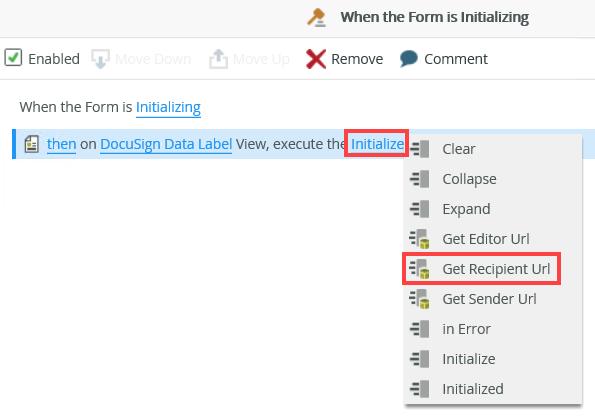Open the DocuSign Data Label view link
Image resolution: width=595 pixels, height=417 pixels.
[166, 144]
